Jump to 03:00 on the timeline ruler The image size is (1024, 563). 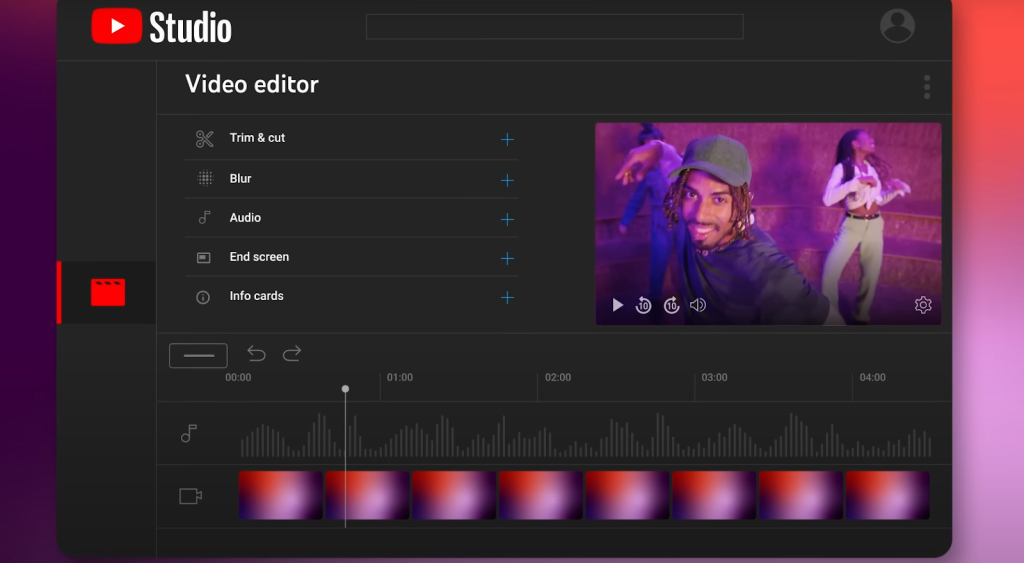click(x=714, y=378)
